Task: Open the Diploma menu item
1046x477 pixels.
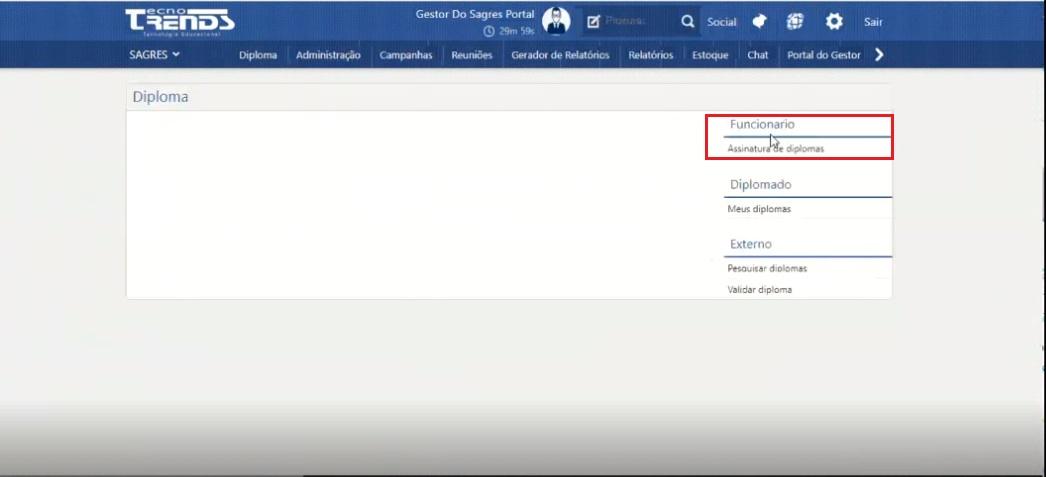Action: point(258,55)
